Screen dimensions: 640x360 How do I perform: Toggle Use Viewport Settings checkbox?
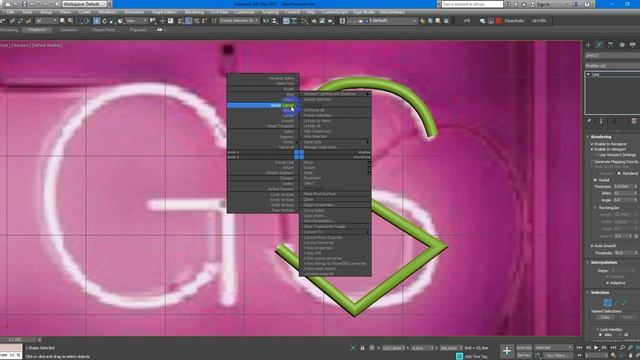[x=596, y=155]
